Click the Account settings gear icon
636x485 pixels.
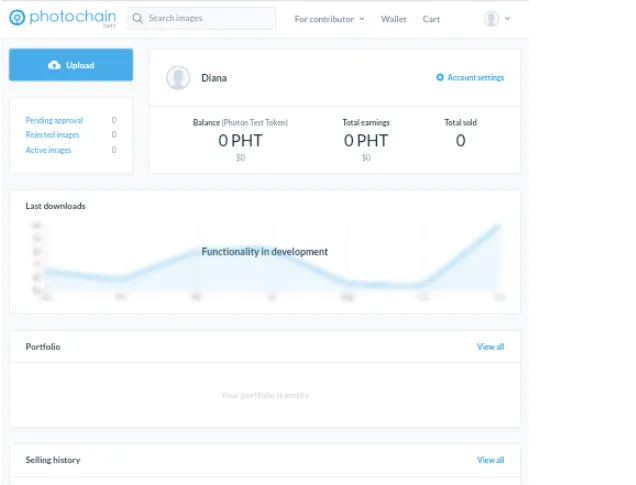440,77
